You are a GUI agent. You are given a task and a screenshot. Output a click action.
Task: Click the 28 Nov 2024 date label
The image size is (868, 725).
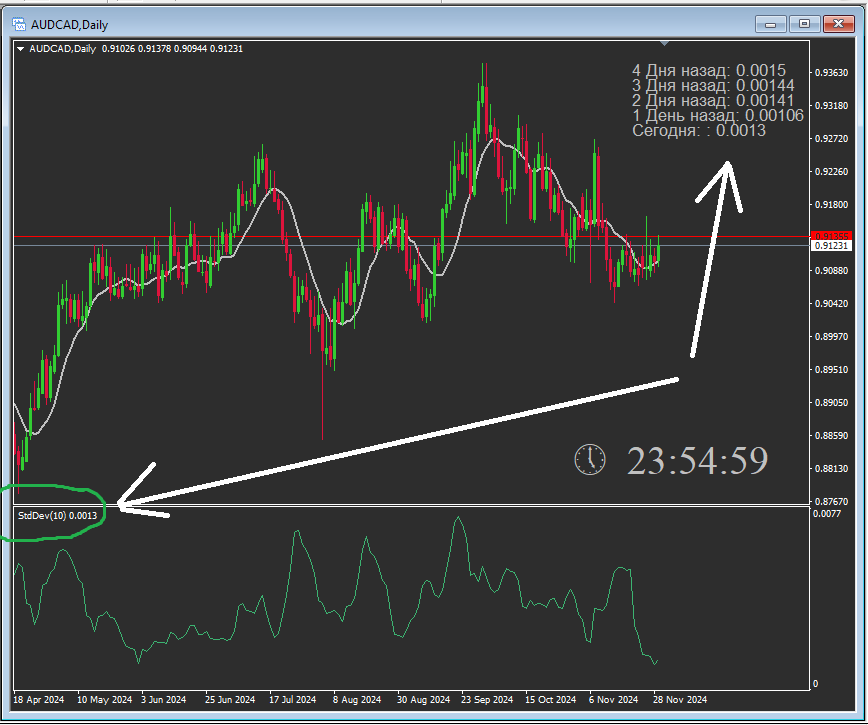[x=680, y=700]
